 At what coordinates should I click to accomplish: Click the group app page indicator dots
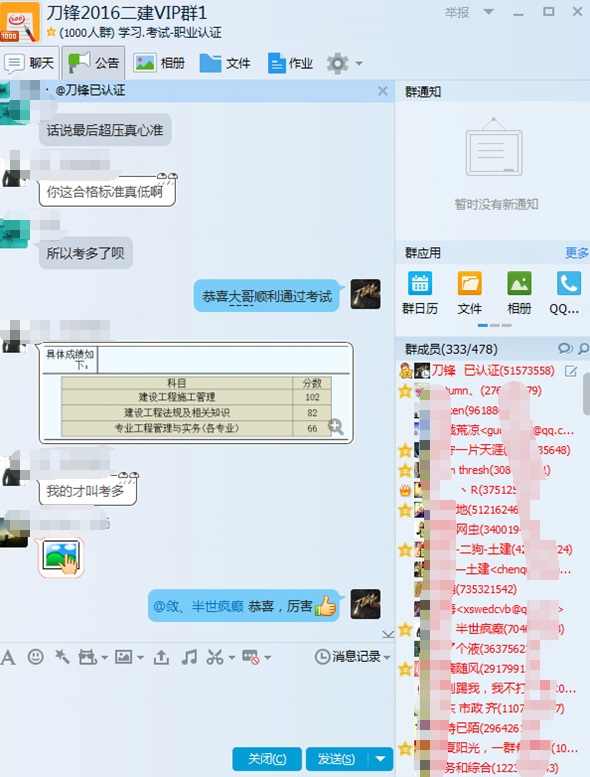(x=494, y=326)
